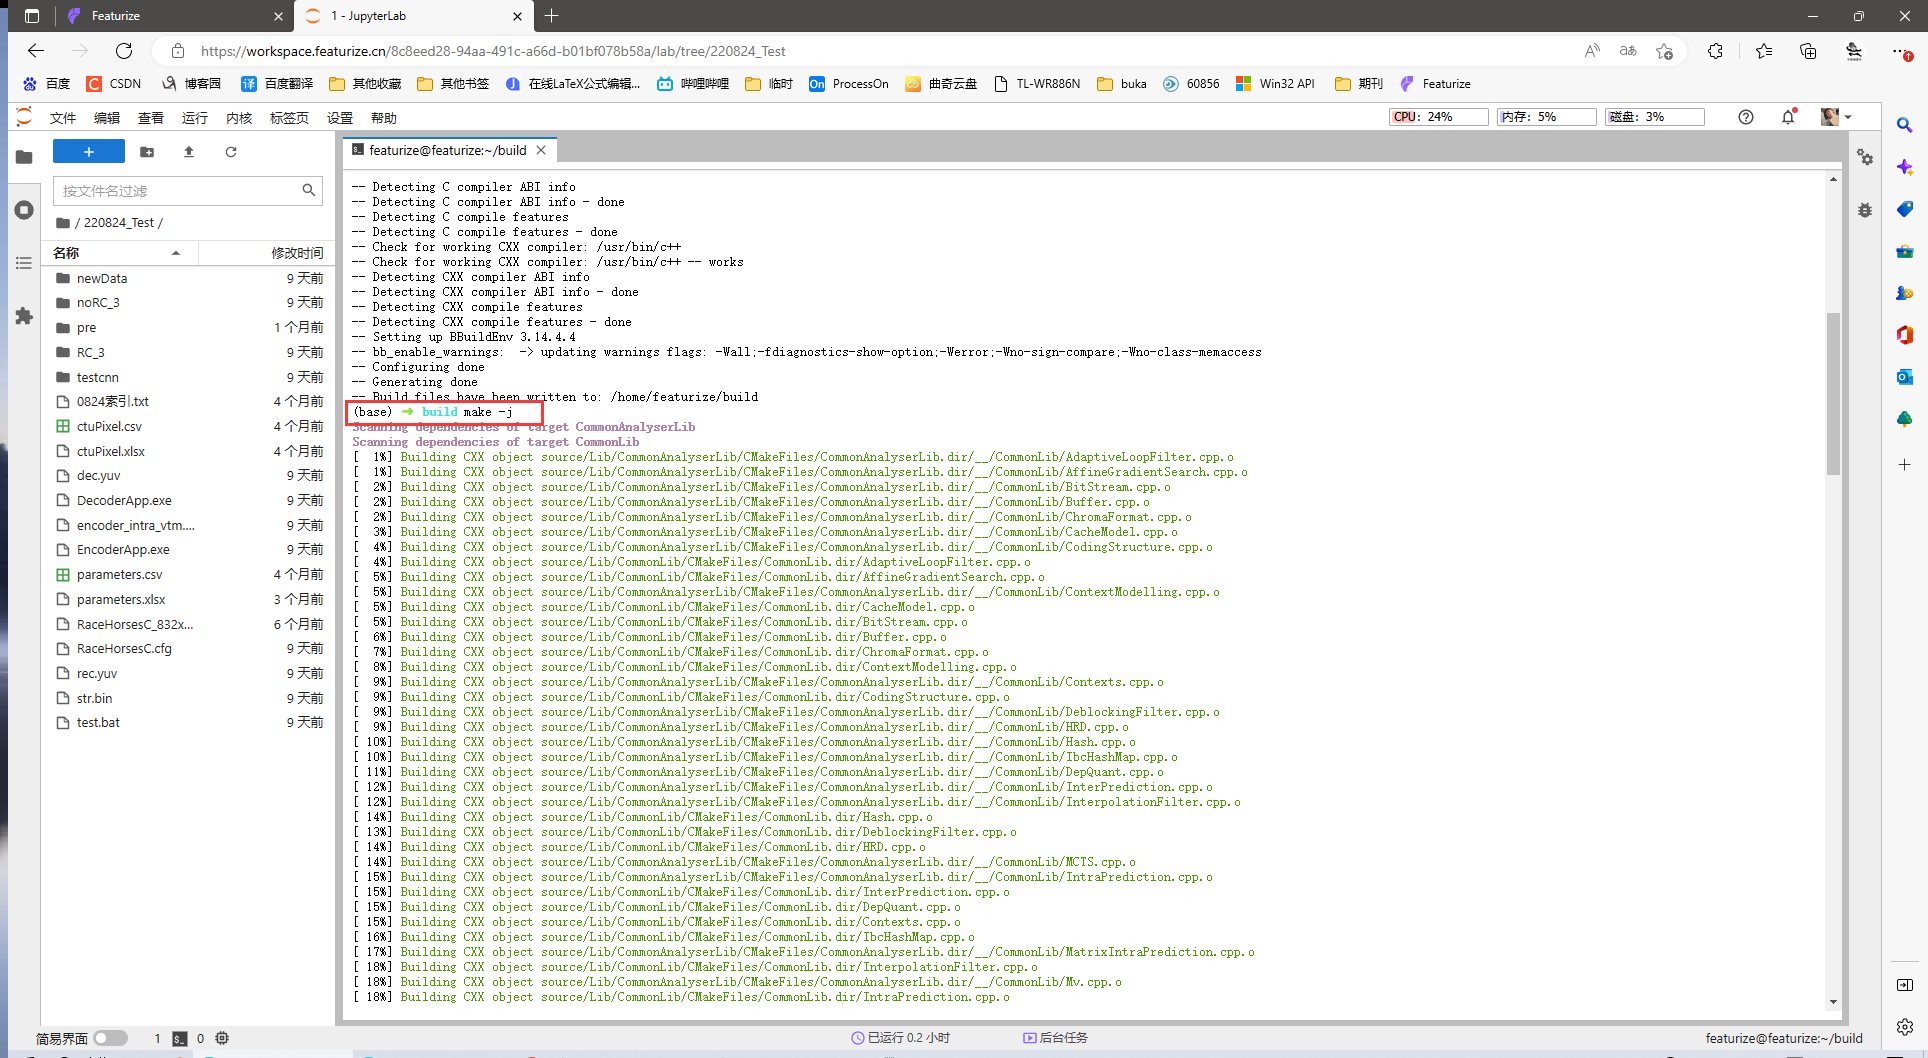This screenshot has height=1058, width=1928.
Task: Open Edge sidebar settings gear
Action: 1904,1027
